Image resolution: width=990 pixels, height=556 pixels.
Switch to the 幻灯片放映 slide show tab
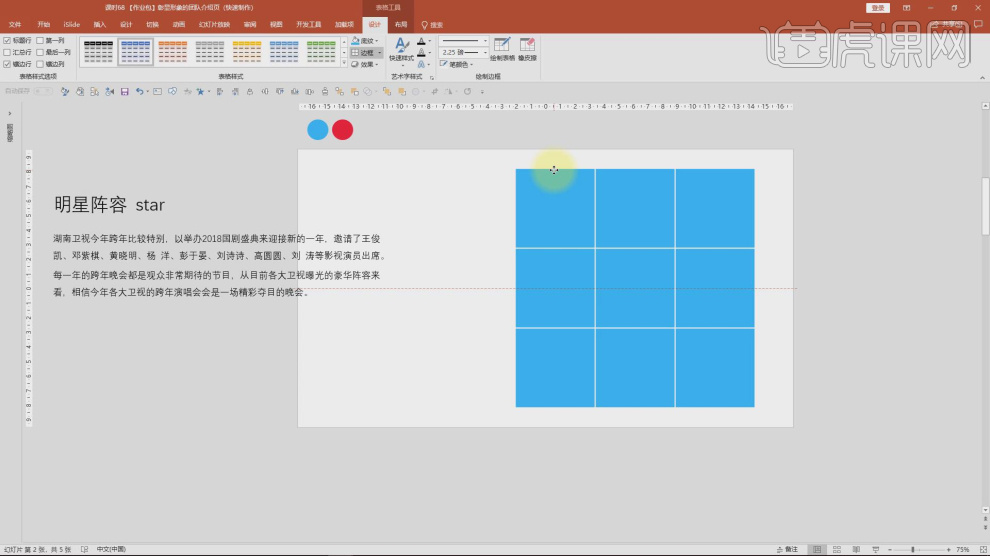coord(214,25)
